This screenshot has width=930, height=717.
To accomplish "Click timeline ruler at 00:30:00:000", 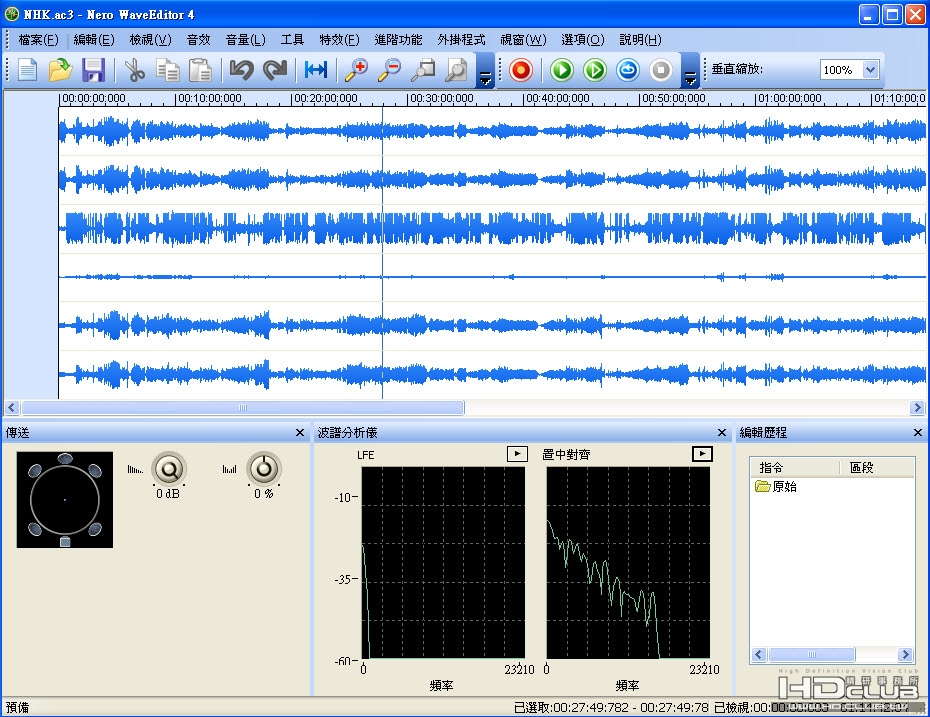I will [441, 98].
